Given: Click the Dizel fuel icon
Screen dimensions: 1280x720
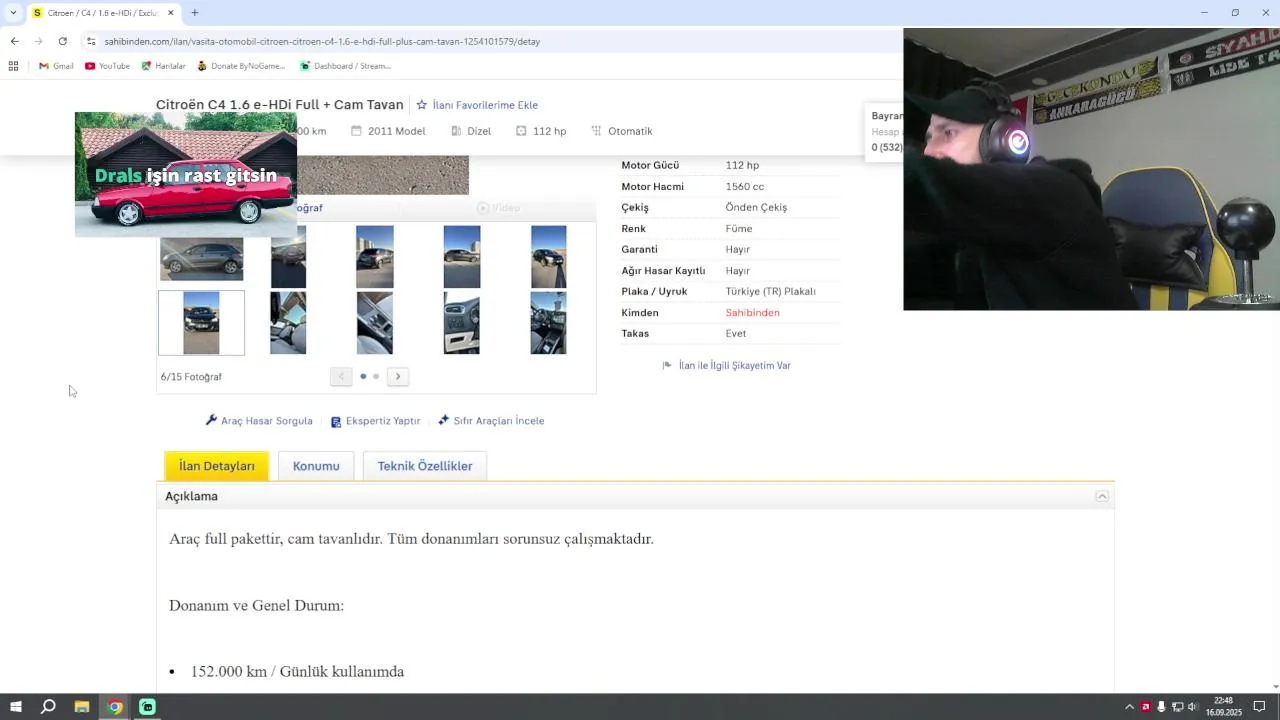Looking at the screenshot, I should click(x=456, y=131).
